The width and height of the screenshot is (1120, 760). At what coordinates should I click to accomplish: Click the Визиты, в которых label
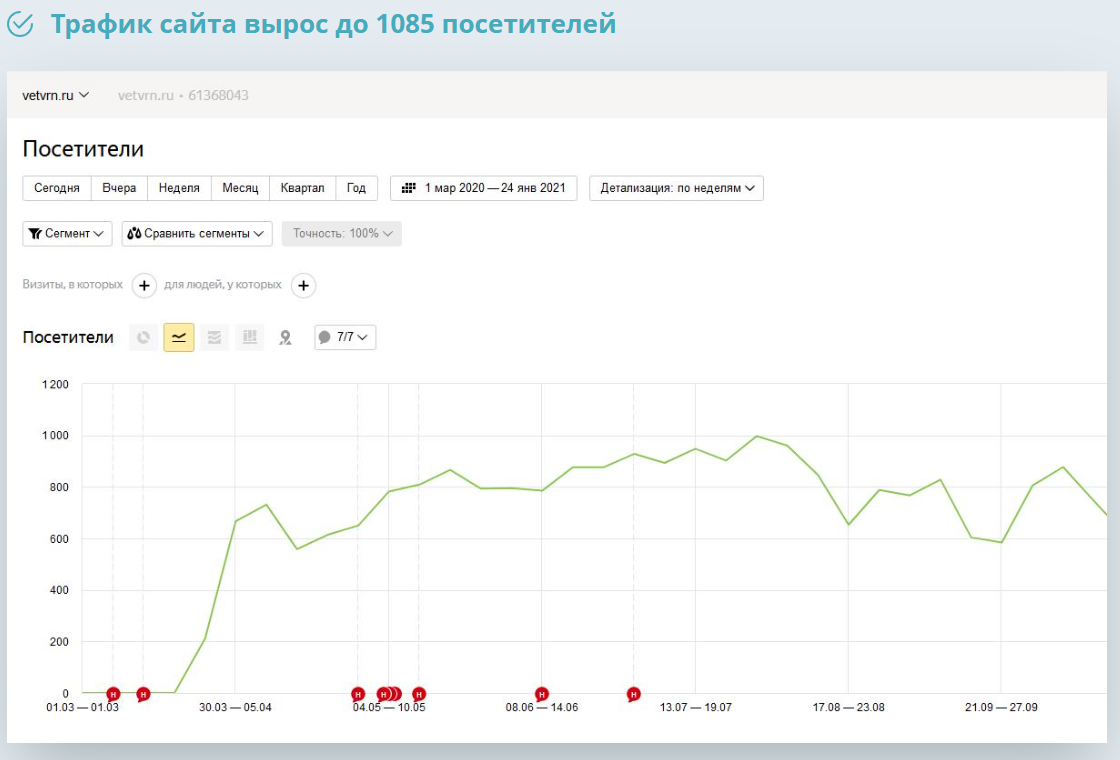[x=72, y=284]
